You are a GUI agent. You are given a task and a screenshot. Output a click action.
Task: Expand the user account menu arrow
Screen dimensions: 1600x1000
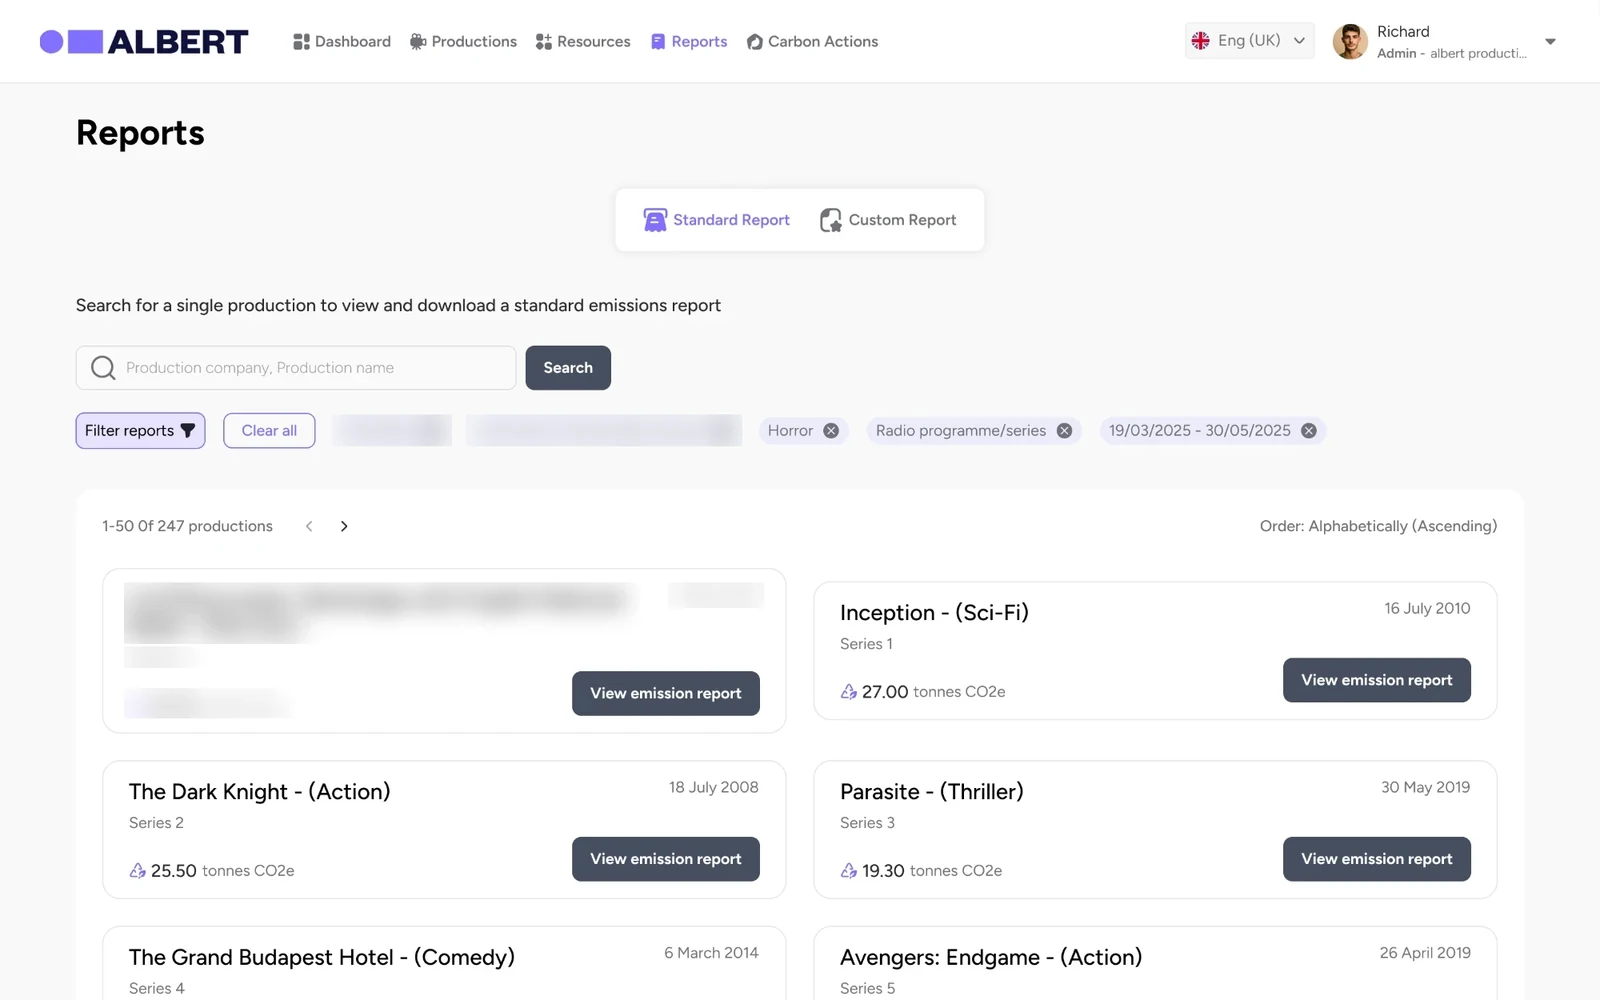pos(1550,42)
